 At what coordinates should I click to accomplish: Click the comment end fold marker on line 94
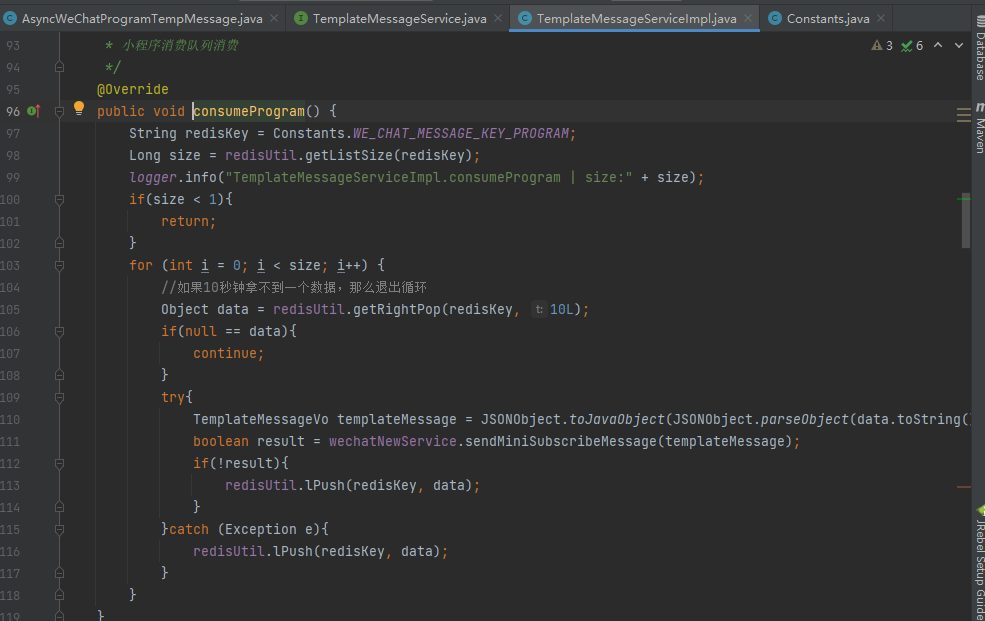[x=59, y=67]
